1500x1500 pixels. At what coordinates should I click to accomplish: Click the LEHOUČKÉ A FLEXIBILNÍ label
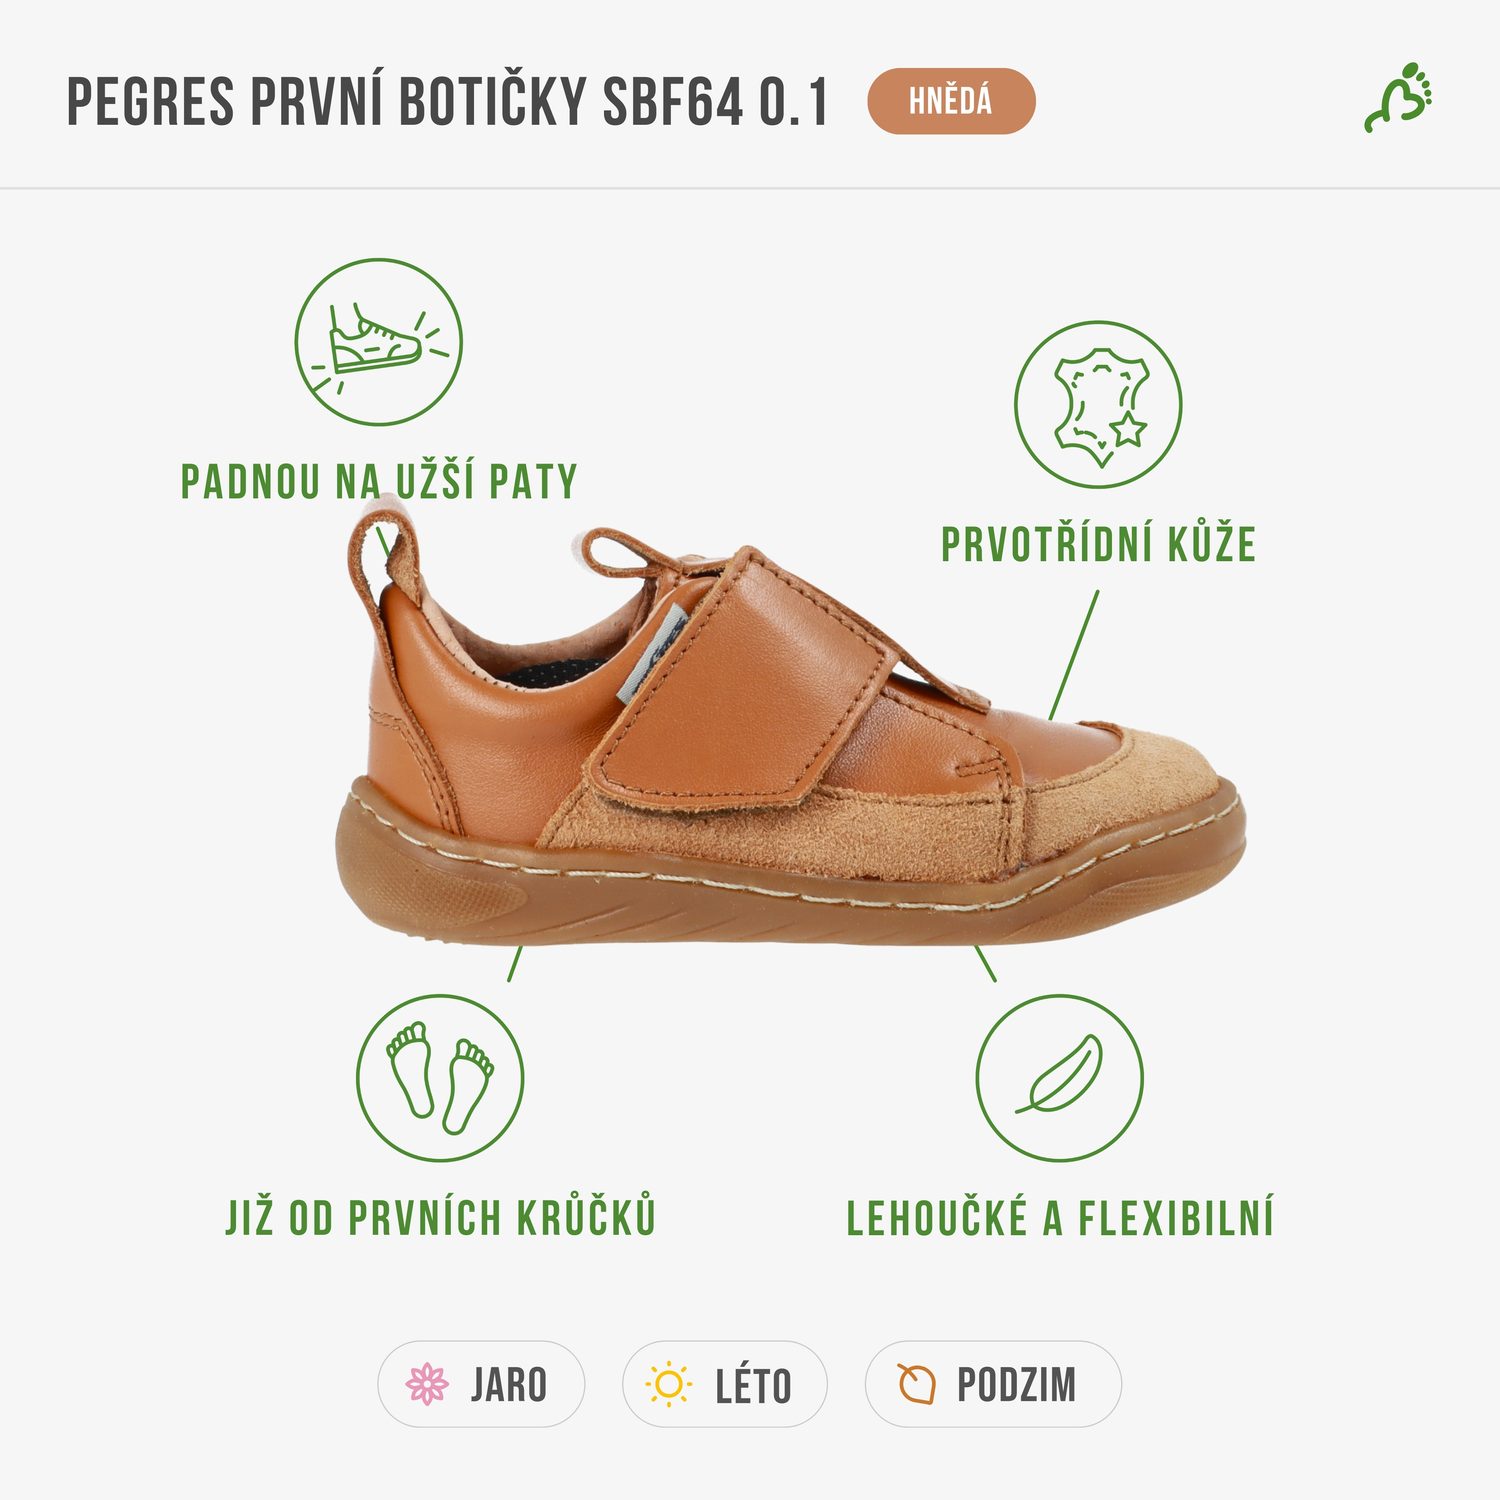pyautogui.click(x=1060, y=1217)
